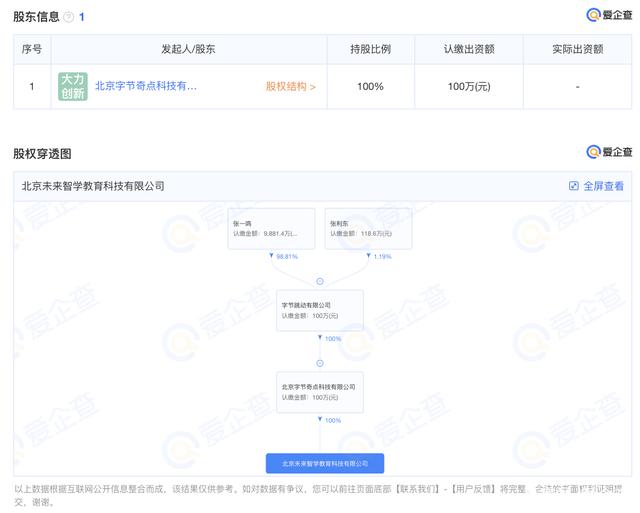This screenshot has height=513, width=640.
Task: Click the help icon beside 股东信息
Action: [69, 17]
